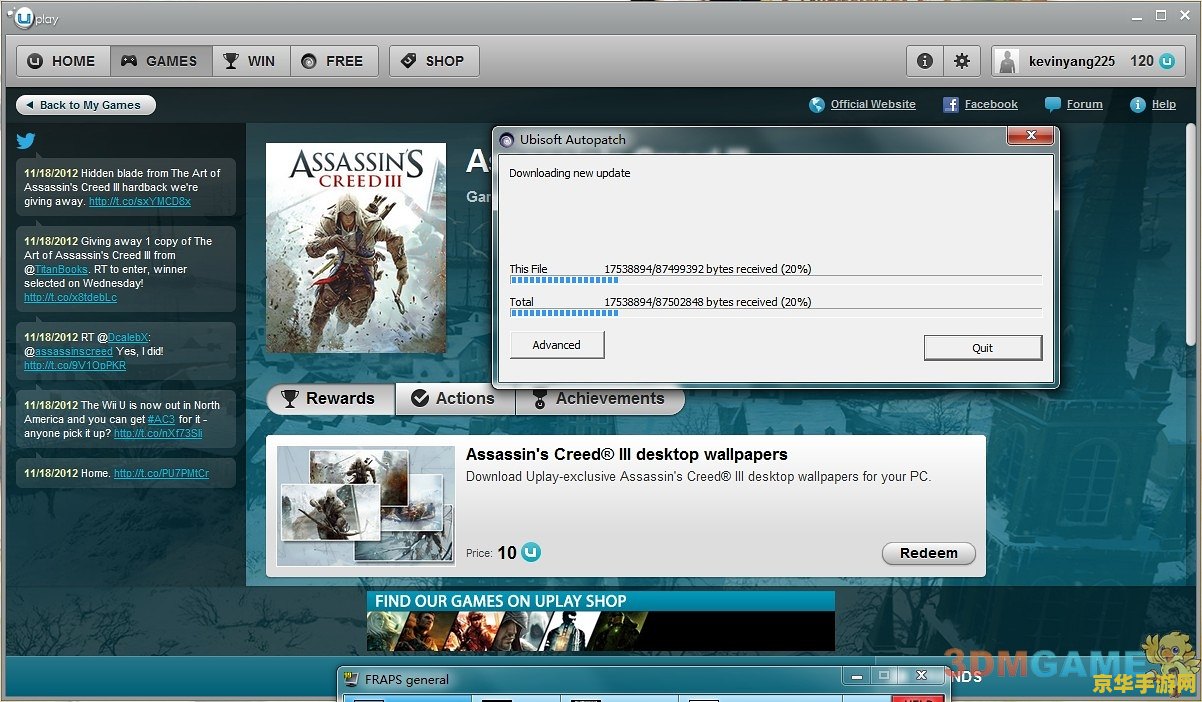Redeem the desktop wallpapers reward

[x=929, y=553]
